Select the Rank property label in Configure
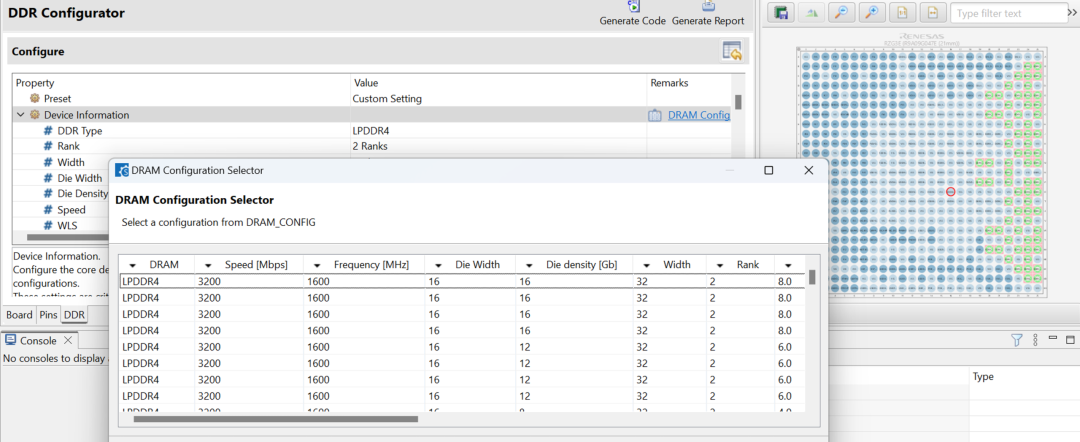The image size is (1080, 442). pos(69,147)
